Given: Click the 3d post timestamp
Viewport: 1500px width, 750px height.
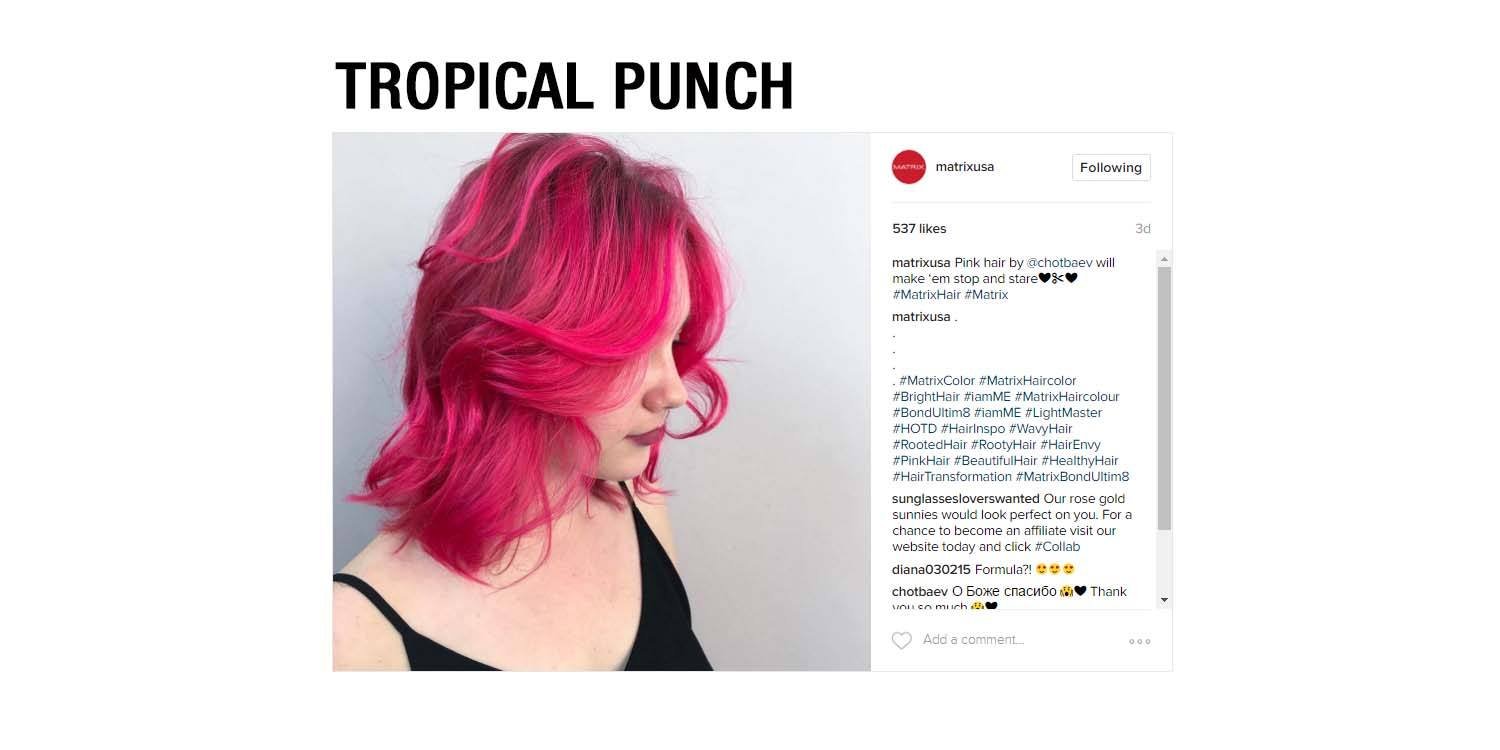Looking at the screenshot, I should (1143, 229).
